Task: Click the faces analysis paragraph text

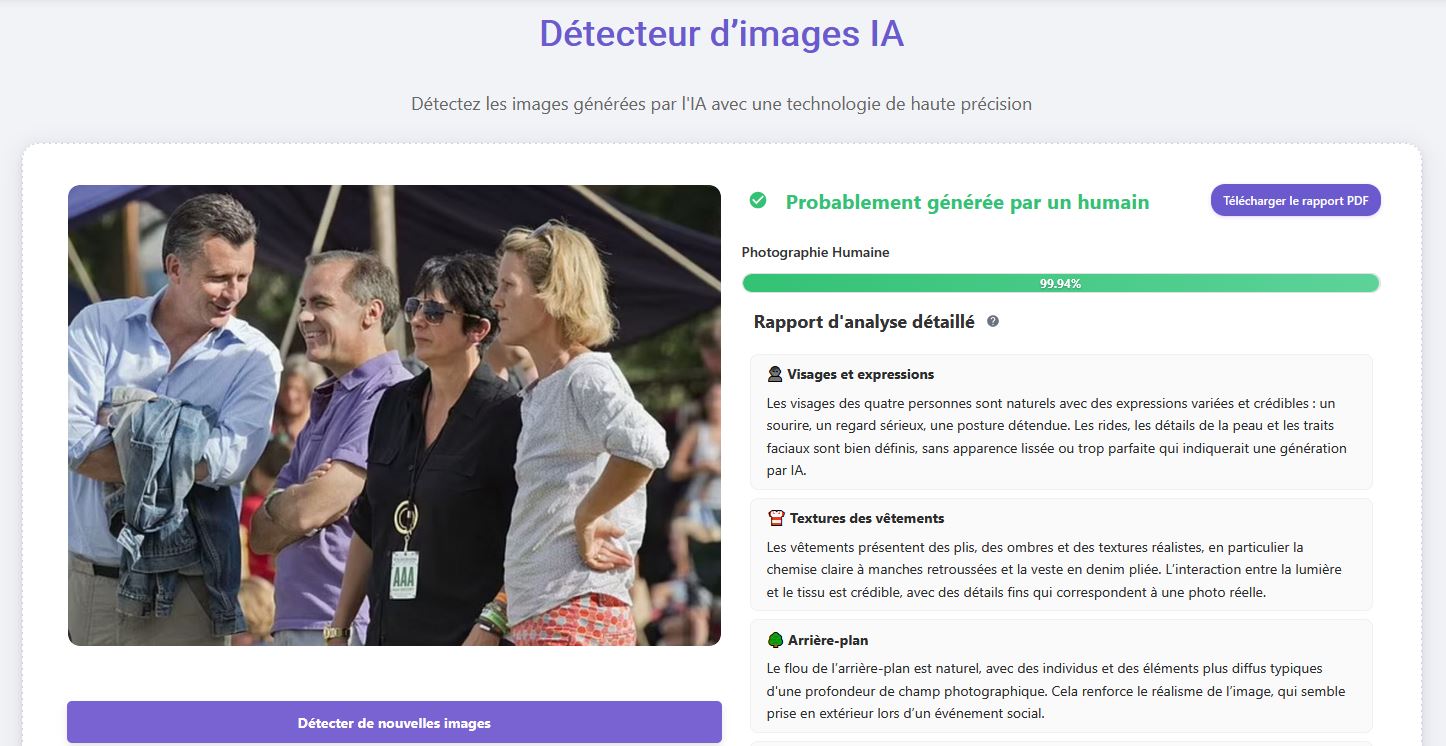Action: click(x=1056, y=436)
